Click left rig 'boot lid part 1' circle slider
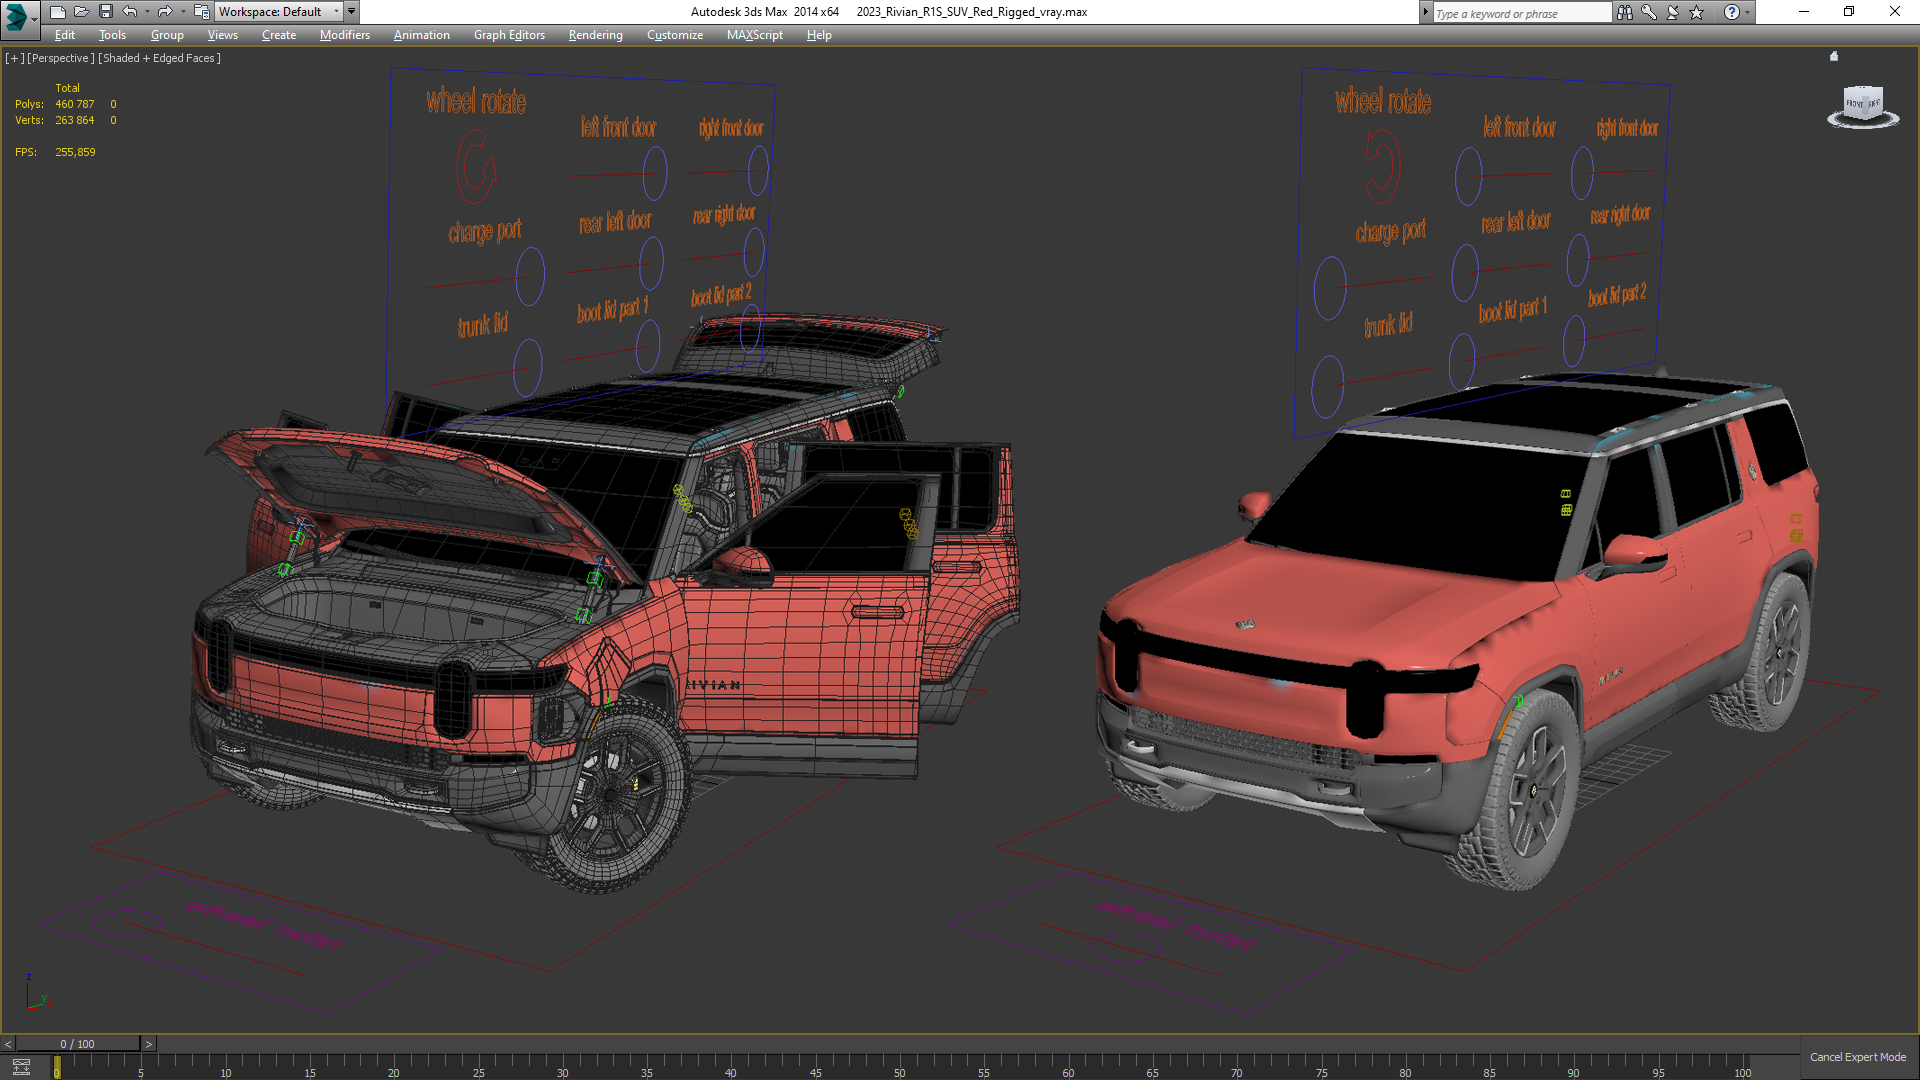 [648, 346]
